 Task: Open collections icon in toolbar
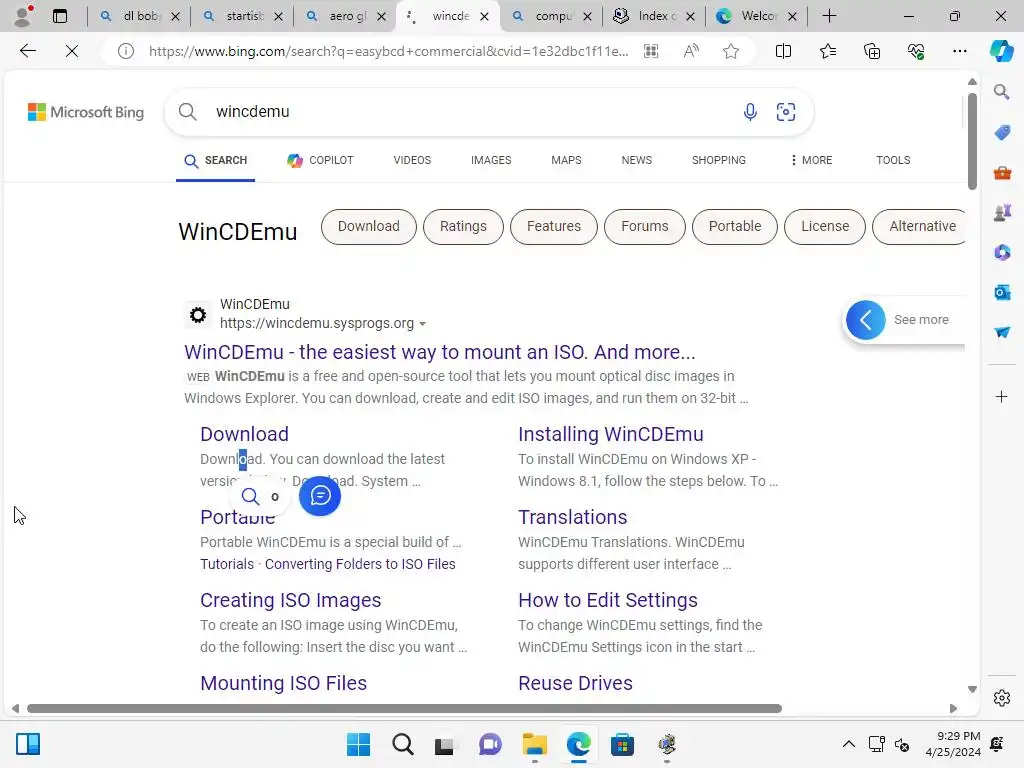coord(872,51)
